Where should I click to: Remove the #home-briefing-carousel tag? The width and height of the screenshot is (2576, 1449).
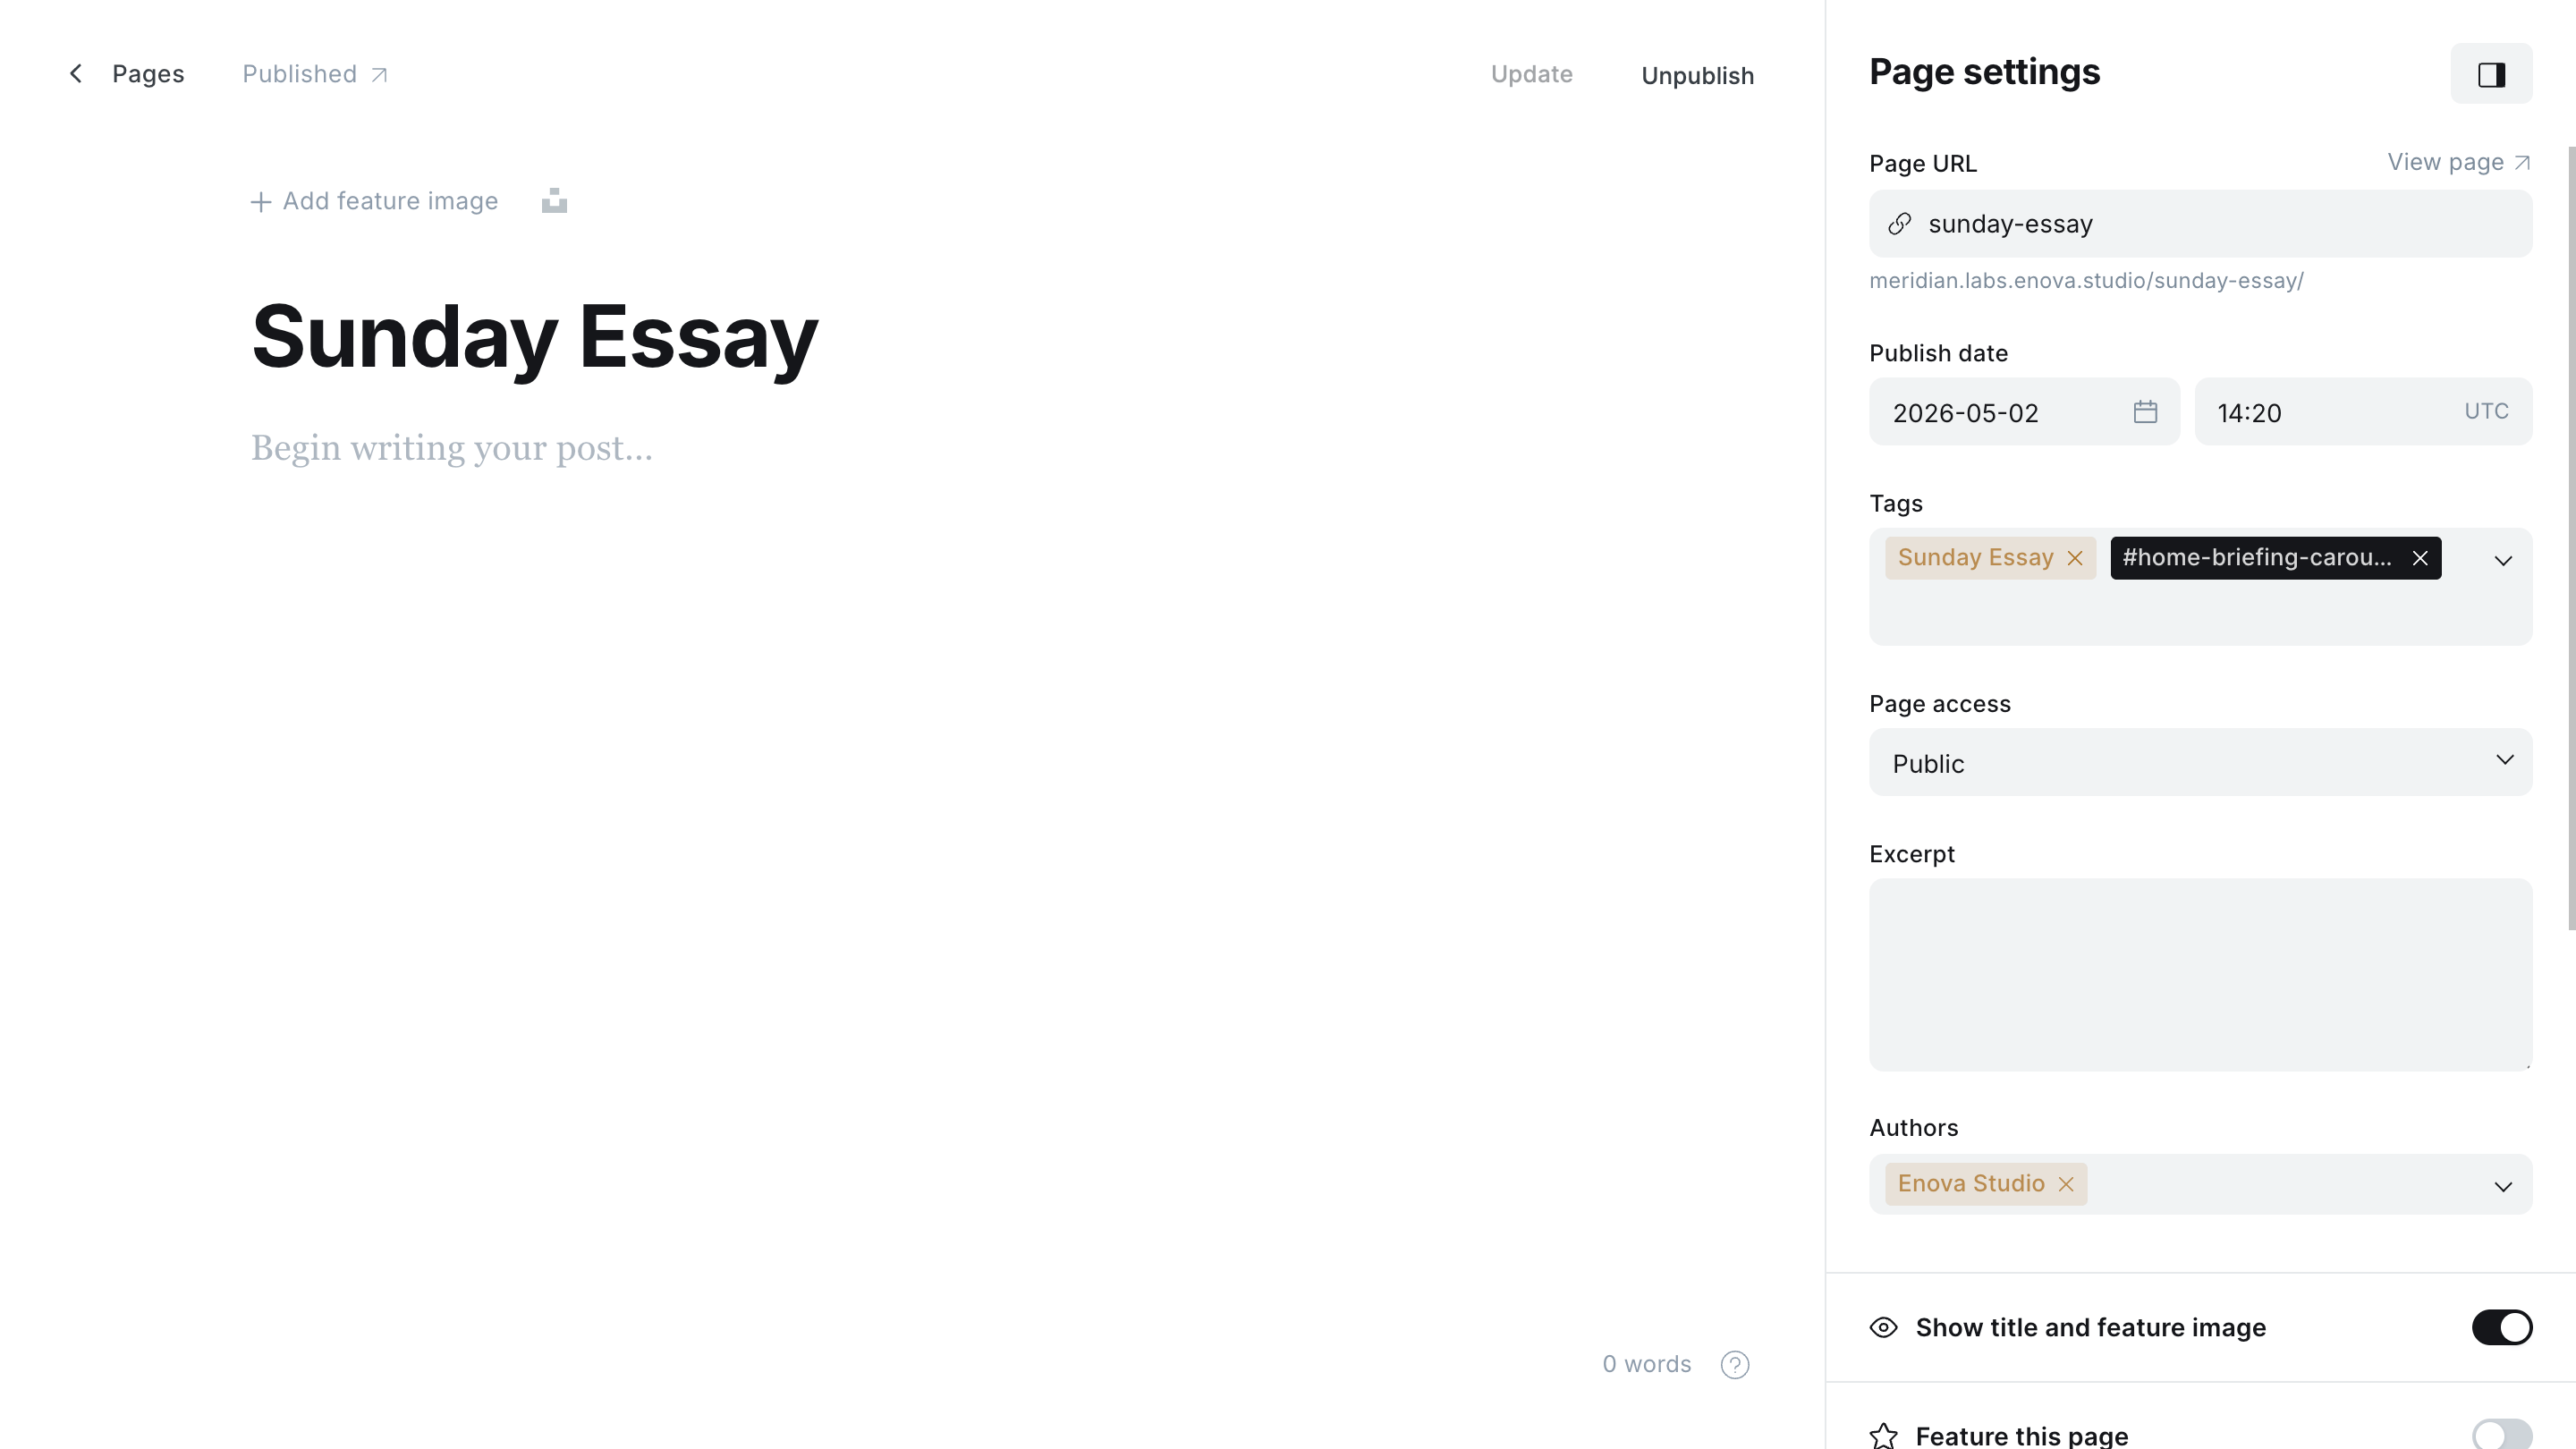click(x=2420, y=558)
